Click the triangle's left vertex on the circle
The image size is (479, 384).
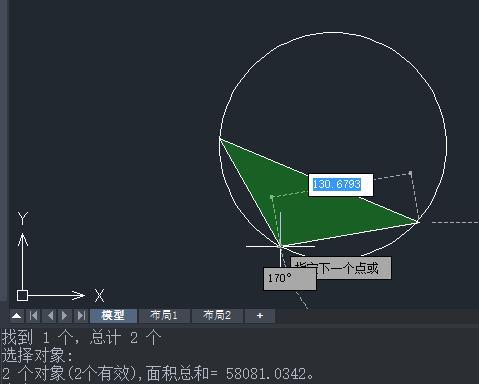coord(220,138)
